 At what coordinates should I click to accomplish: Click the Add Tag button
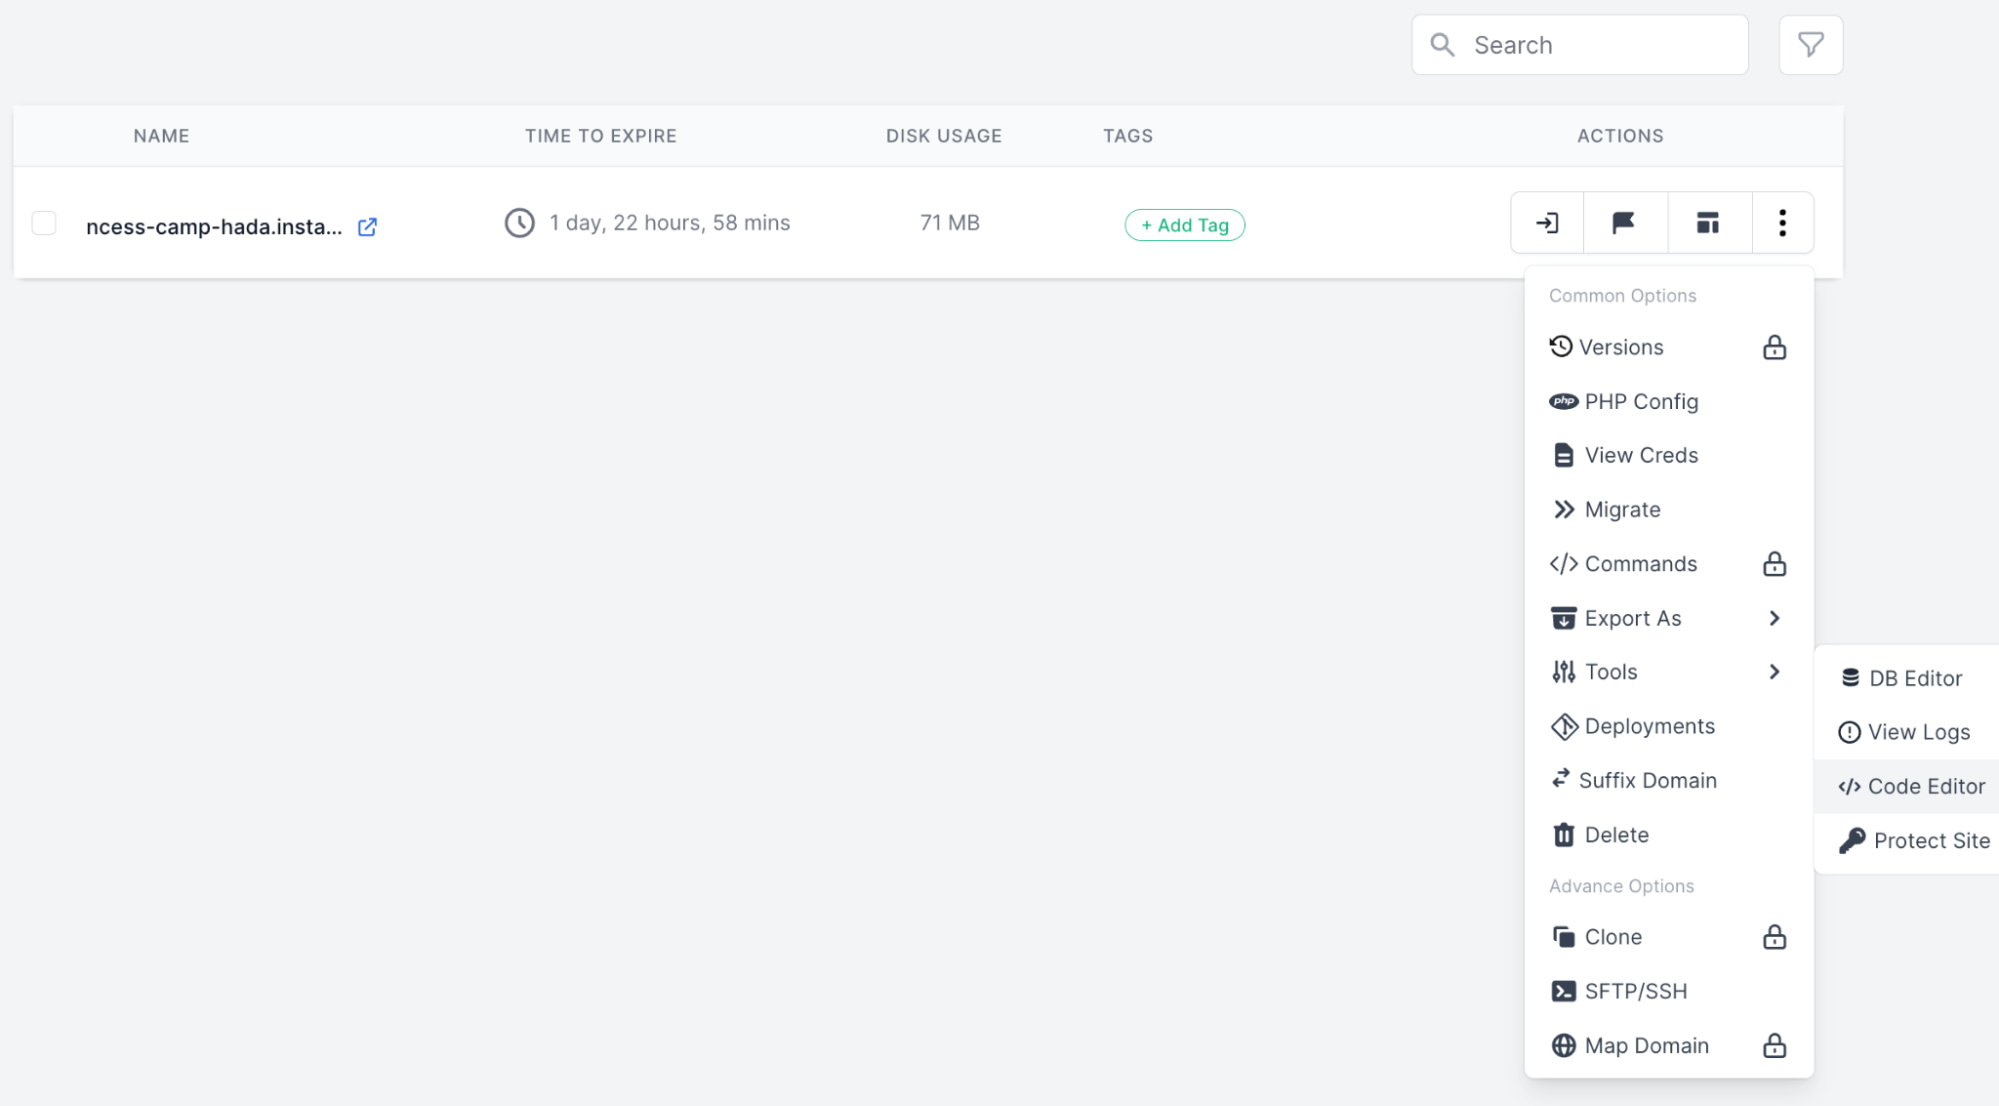click(x=1184, y=224)
